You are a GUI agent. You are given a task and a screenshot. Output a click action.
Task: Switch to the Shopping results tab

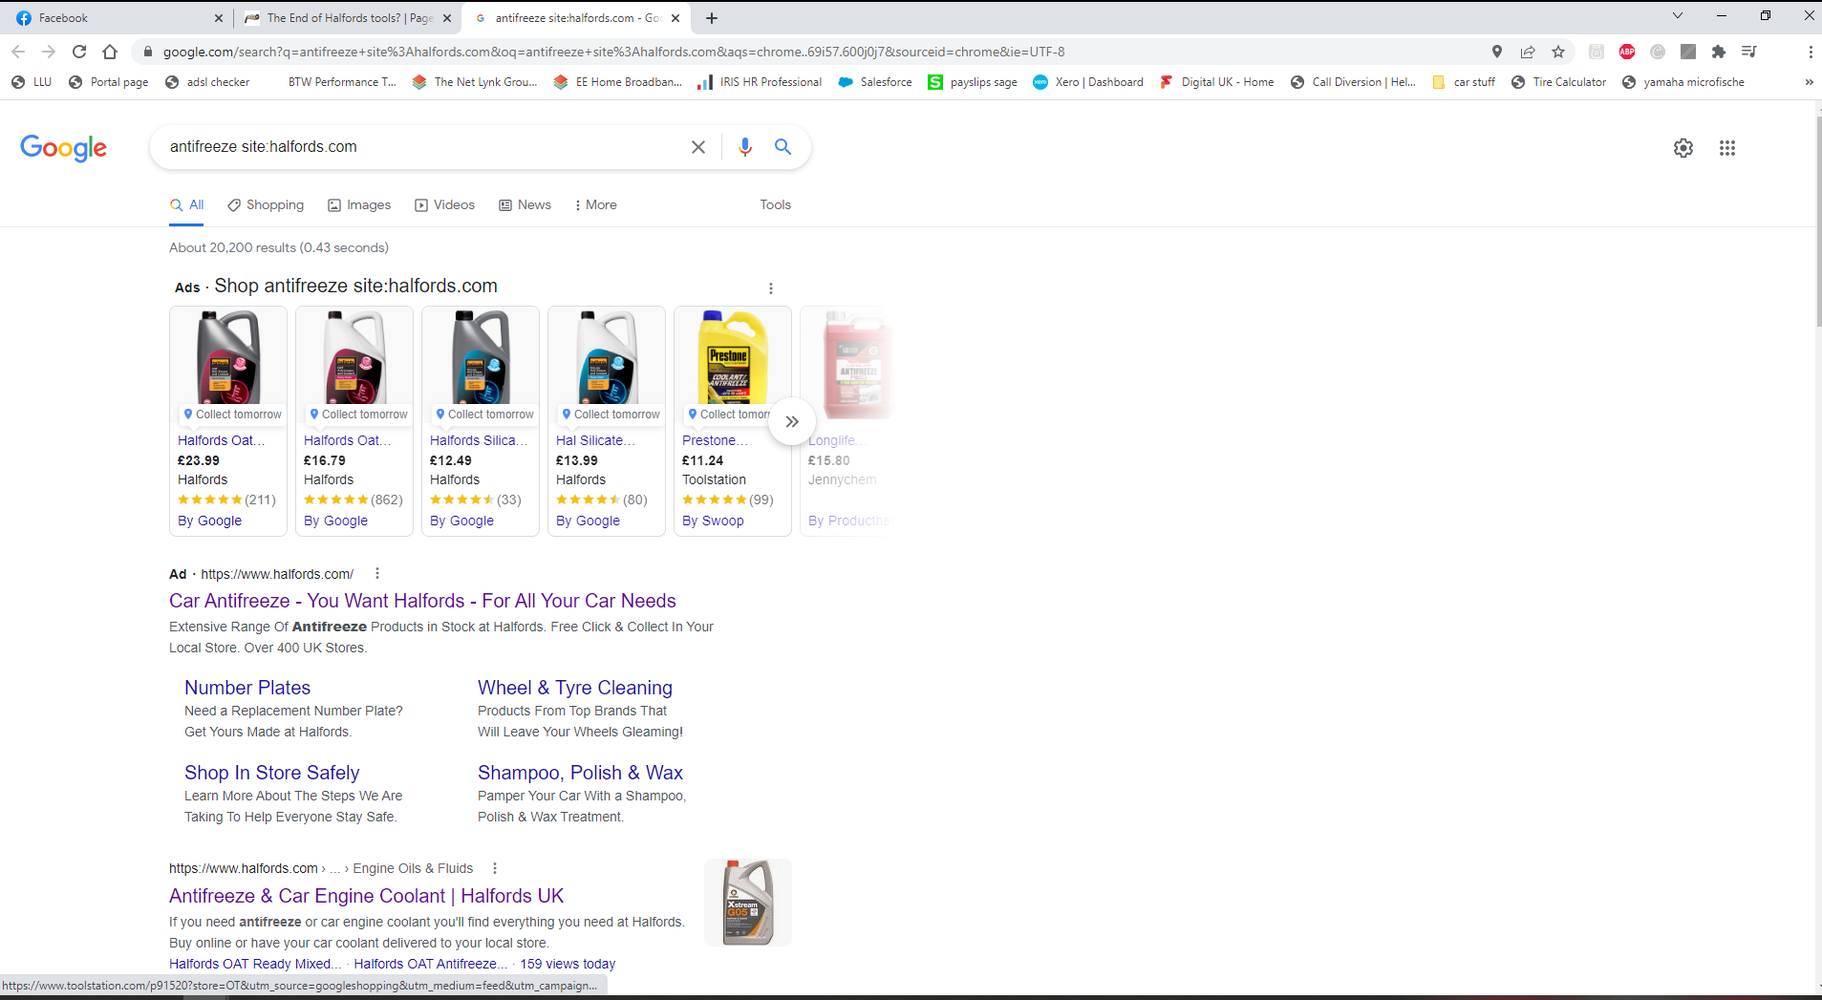point(266,205)
